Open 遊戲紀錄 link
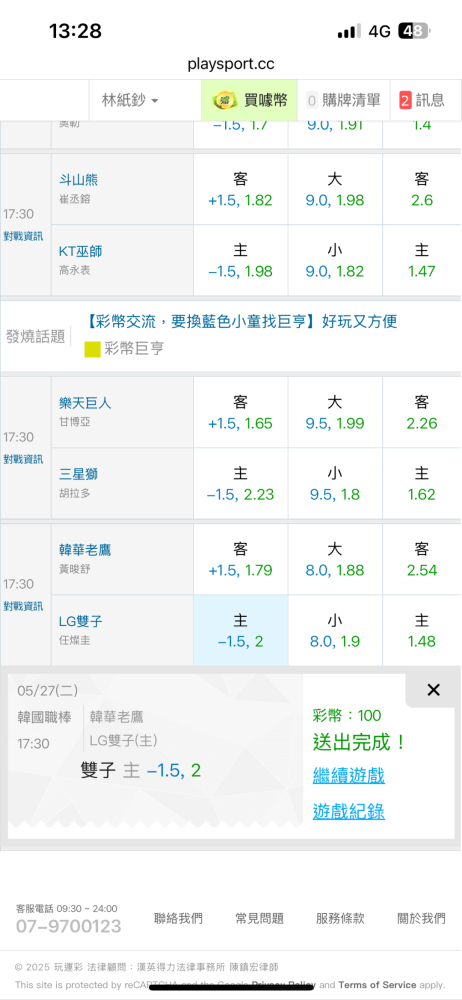The width and height of the screenshot is (462, 1000). point(348,811)
